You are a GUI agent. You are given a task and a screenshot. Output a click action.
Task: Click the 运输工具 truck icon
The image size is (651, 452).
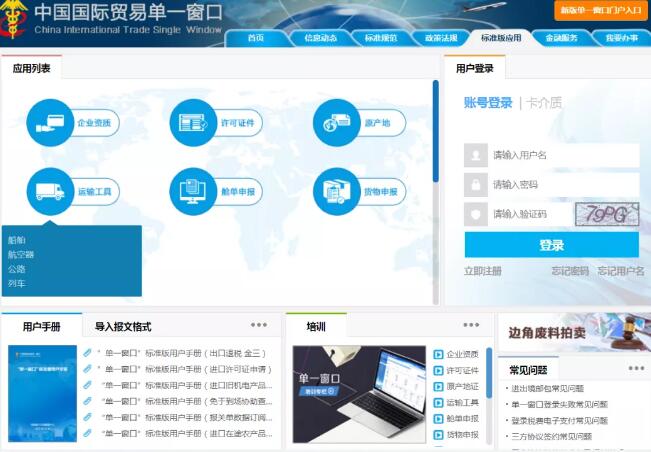50,191
